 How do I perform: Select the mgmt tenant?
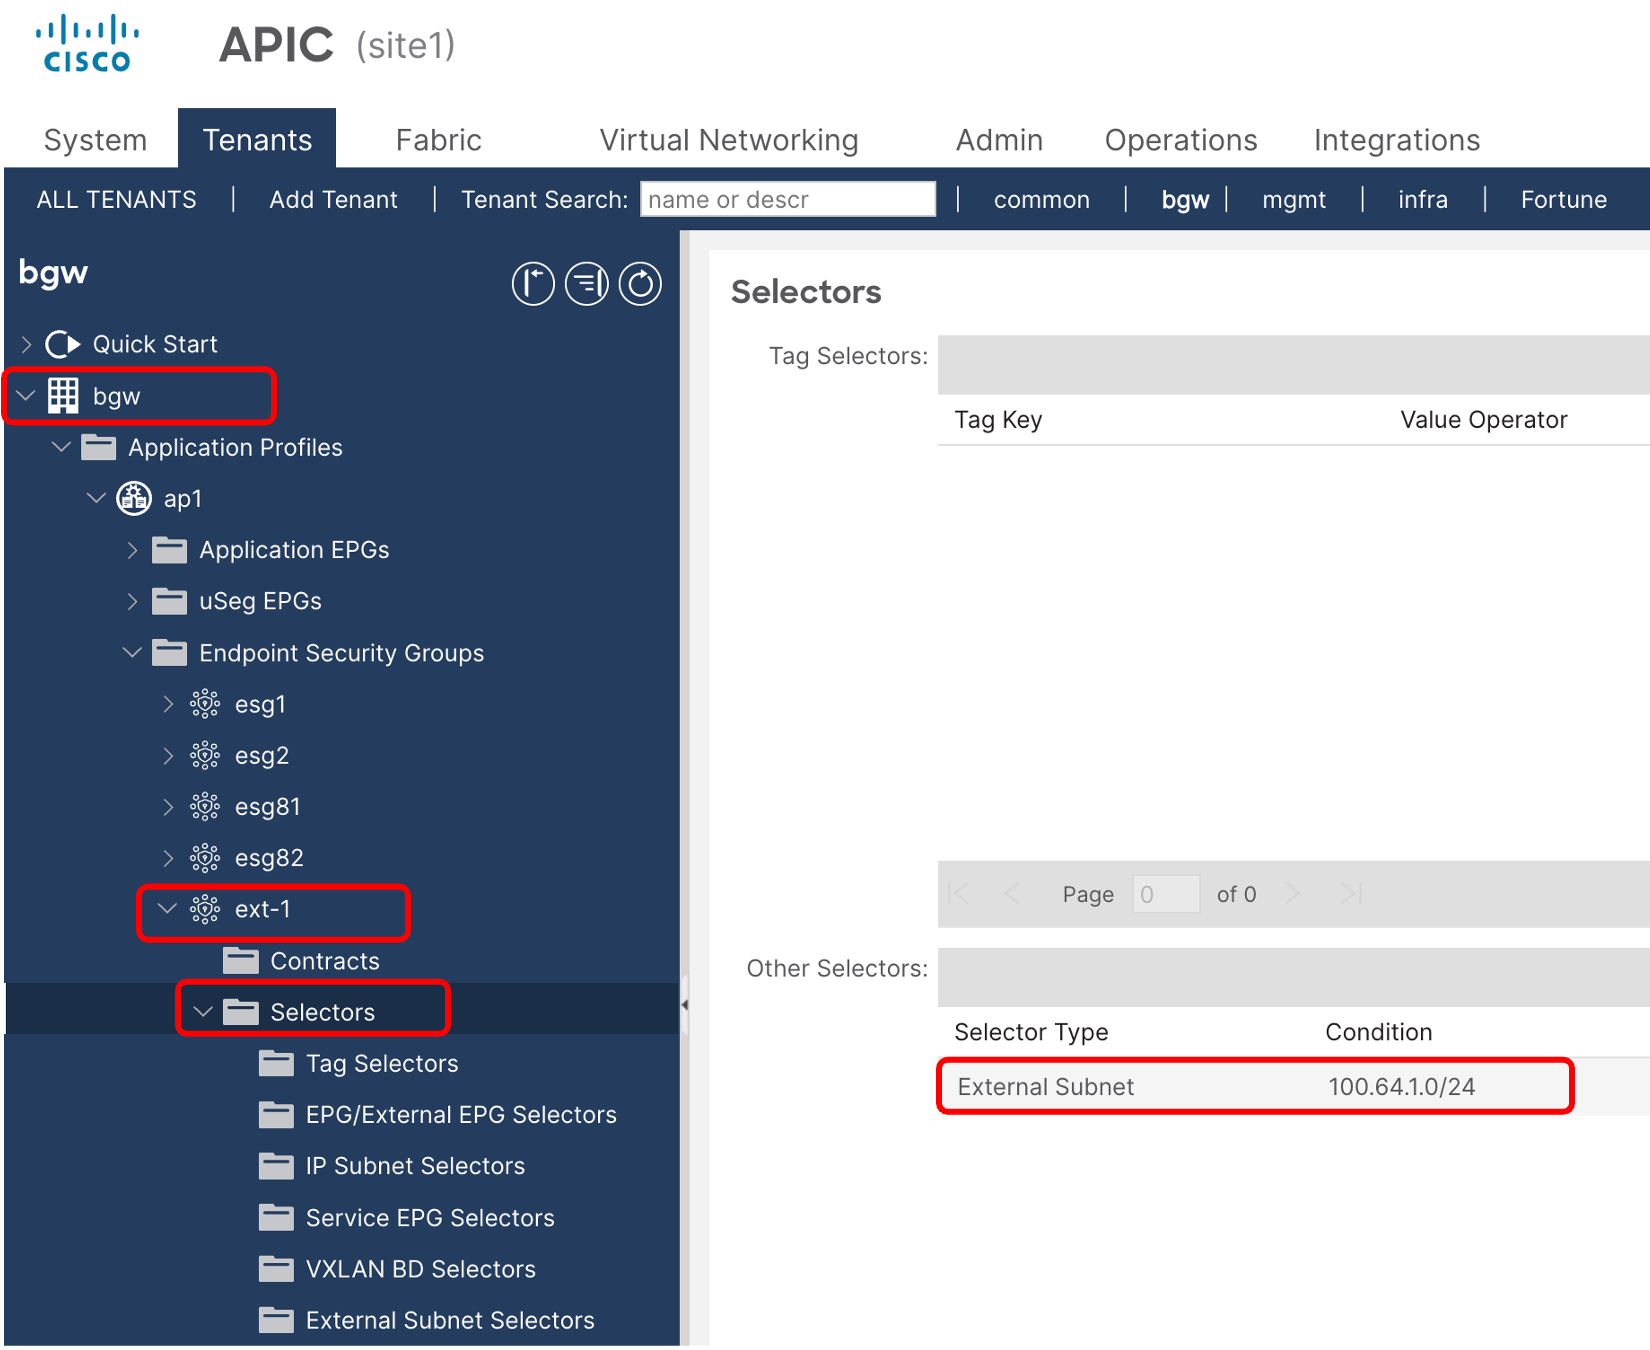click(1294, 200)
